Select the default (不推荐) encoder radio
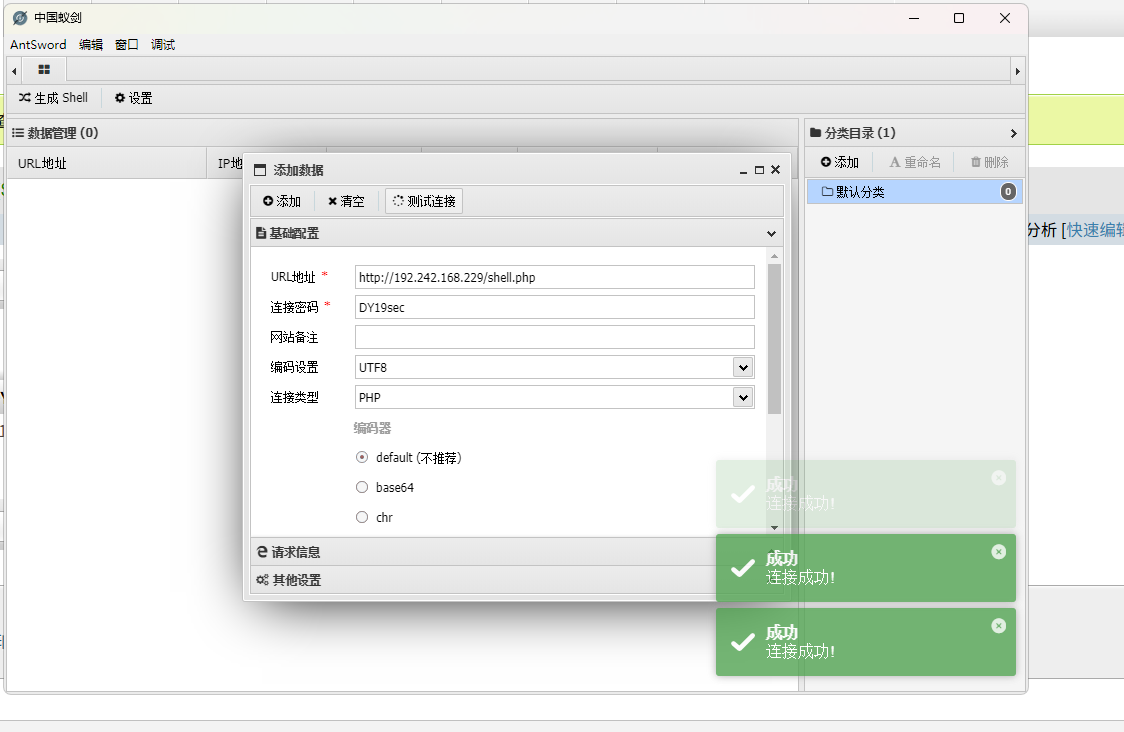Image resolution: width=1124 pixels, height=732 pixels. (x=362, y=457)
